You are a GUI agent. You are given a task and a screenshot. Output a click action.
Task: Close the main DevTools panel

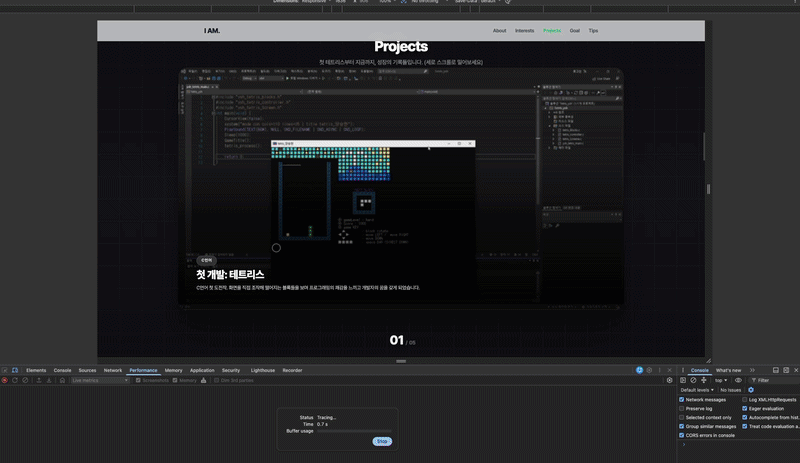tap(669, 370)
